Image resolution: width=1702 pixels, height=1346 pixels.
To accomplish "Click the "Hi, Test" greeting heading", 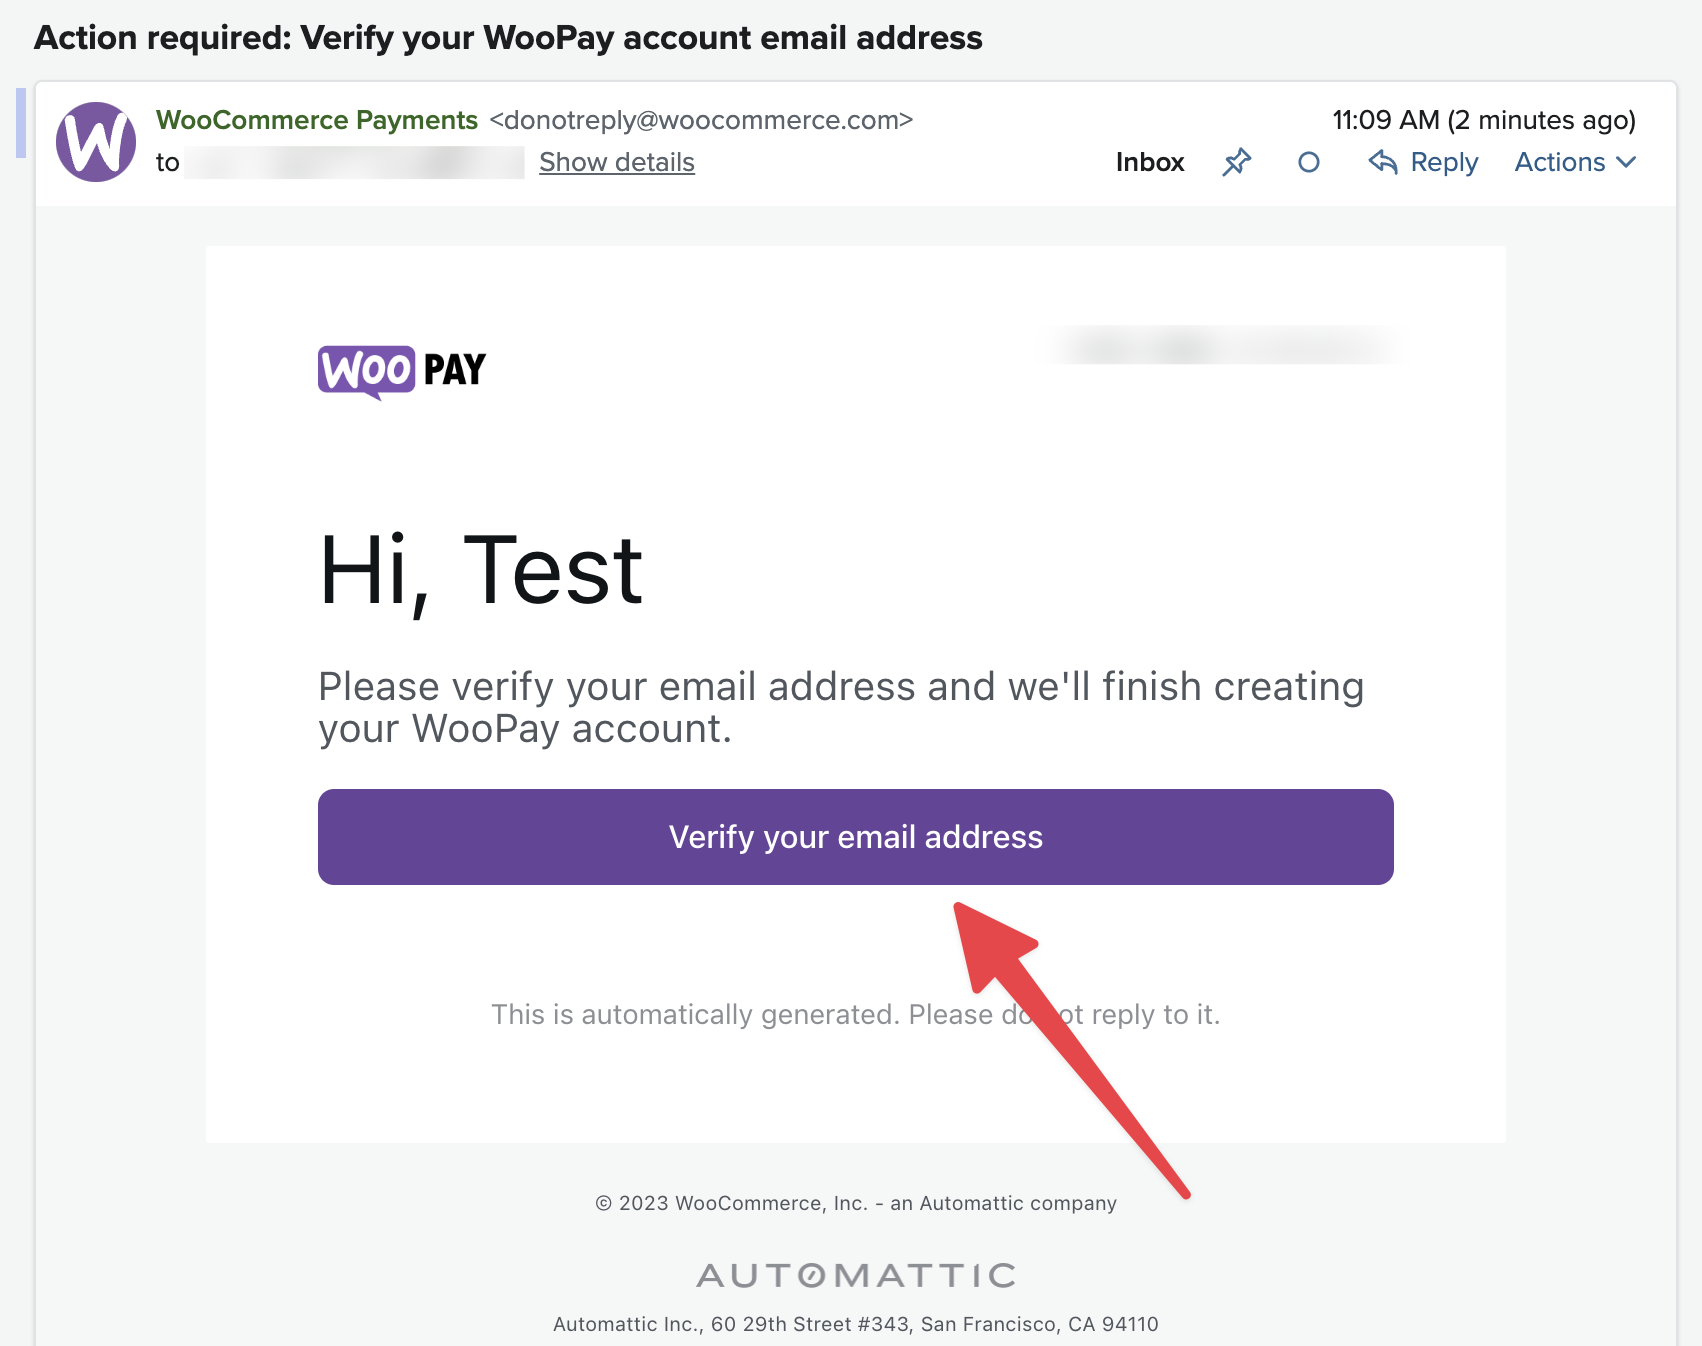I will (481, 571).
